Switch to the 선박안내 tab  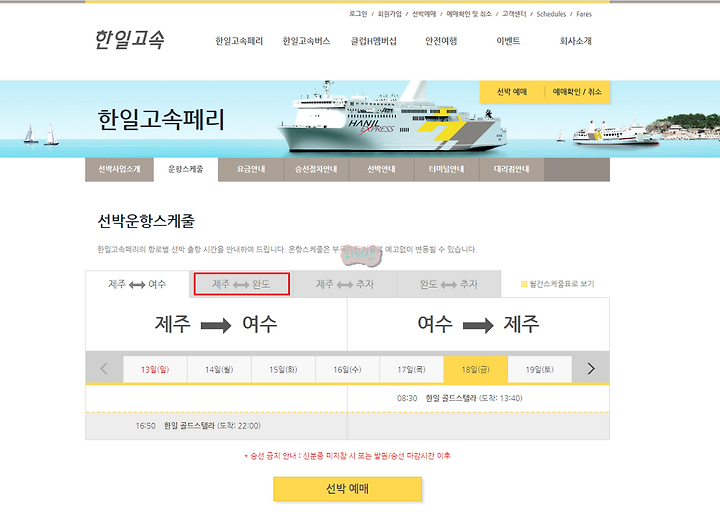point(381,169)
